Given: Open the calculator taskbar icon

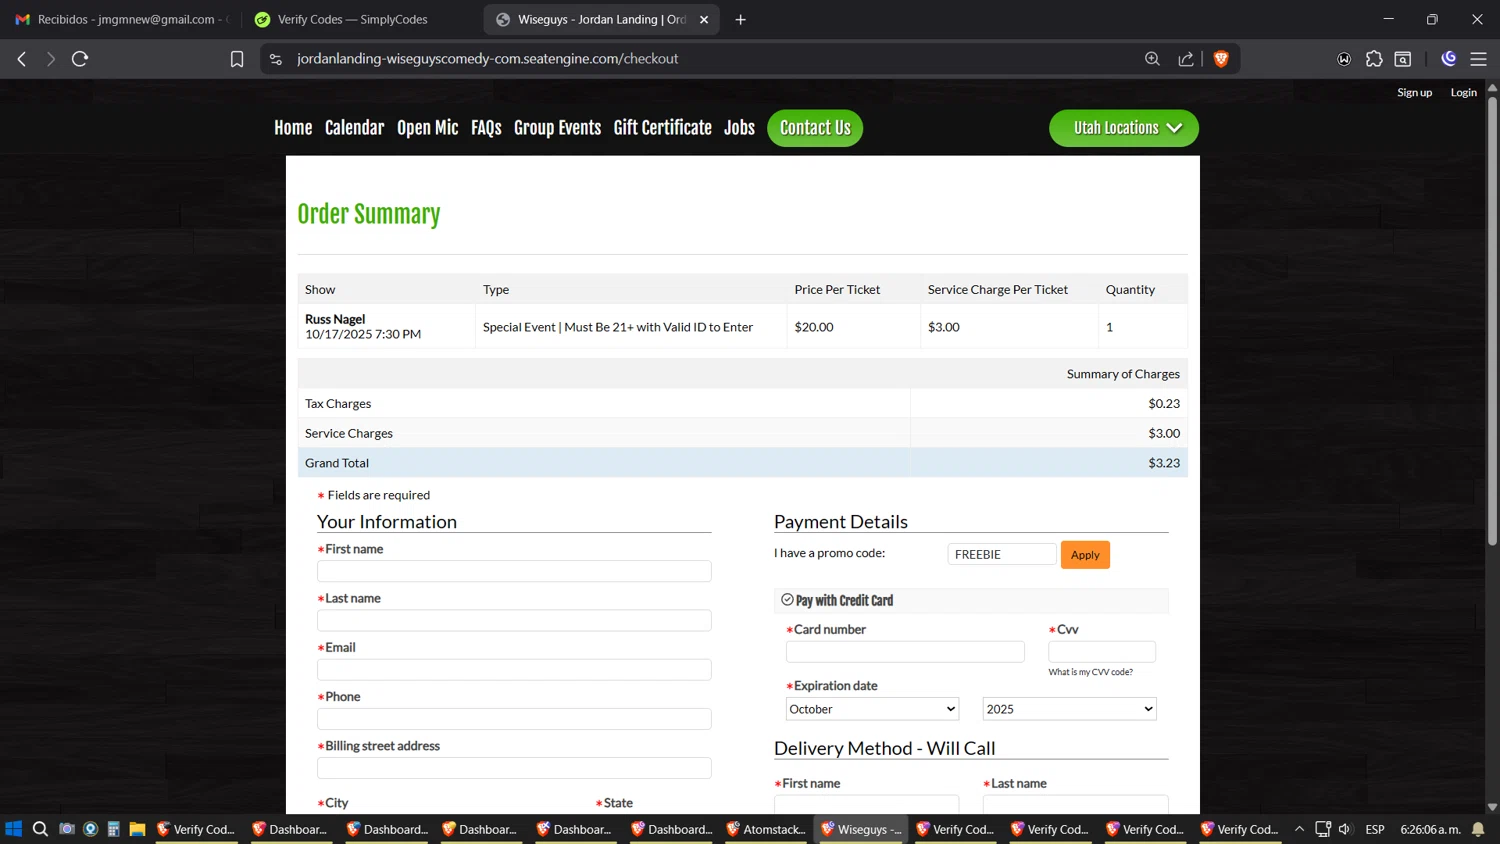Looking at the screenshot, I should coord(114,829).
